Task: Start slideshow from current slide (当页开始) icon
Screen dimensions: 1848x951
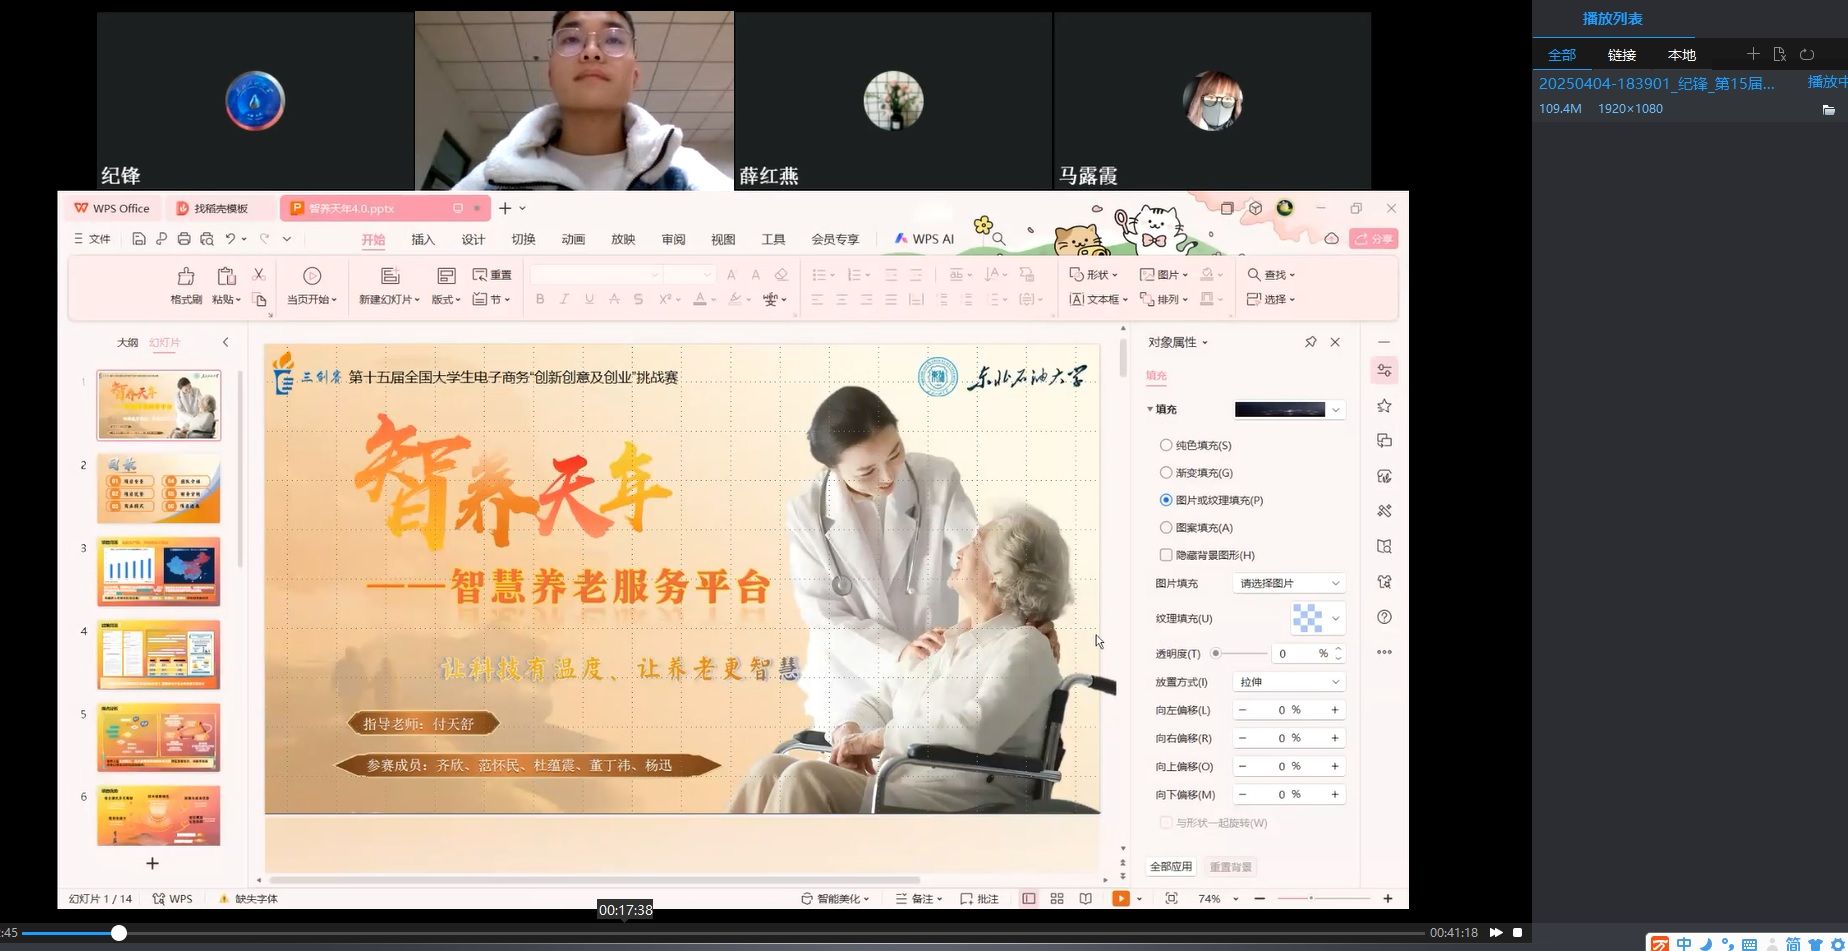Action: pos(312,276)
